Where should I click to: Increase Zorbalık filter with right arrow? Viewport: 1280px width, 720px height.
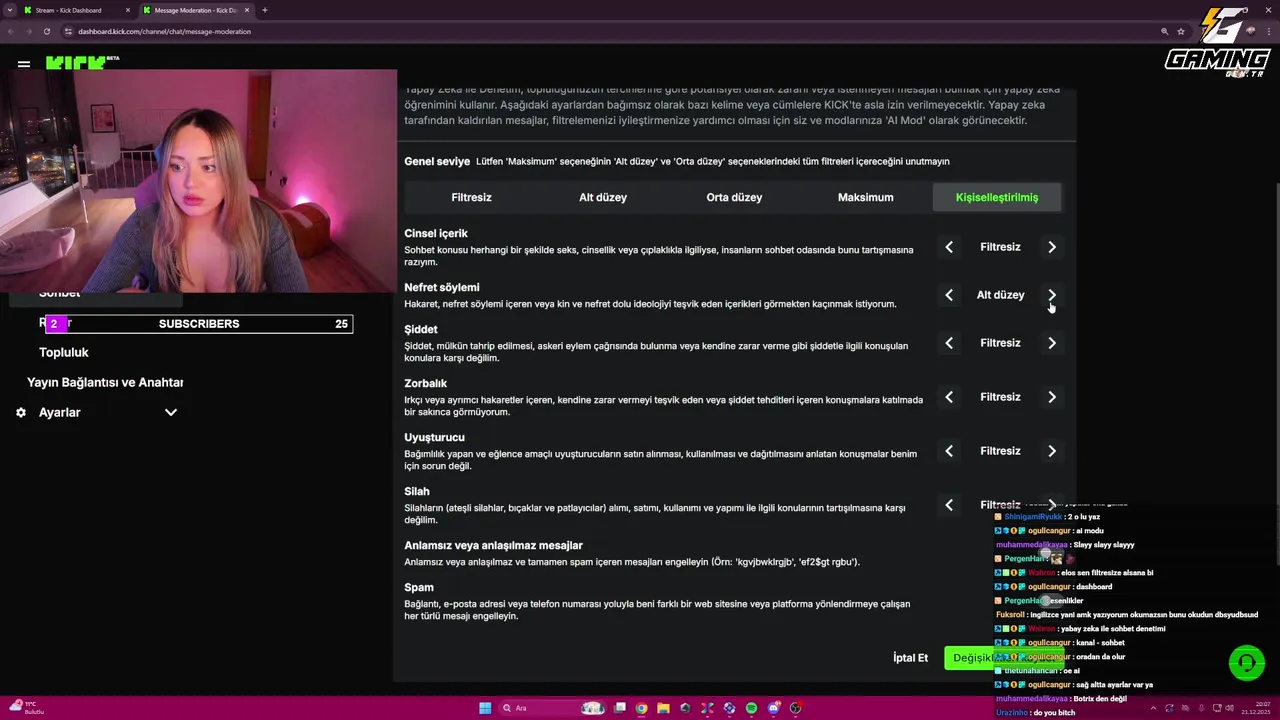[1052, 397]
